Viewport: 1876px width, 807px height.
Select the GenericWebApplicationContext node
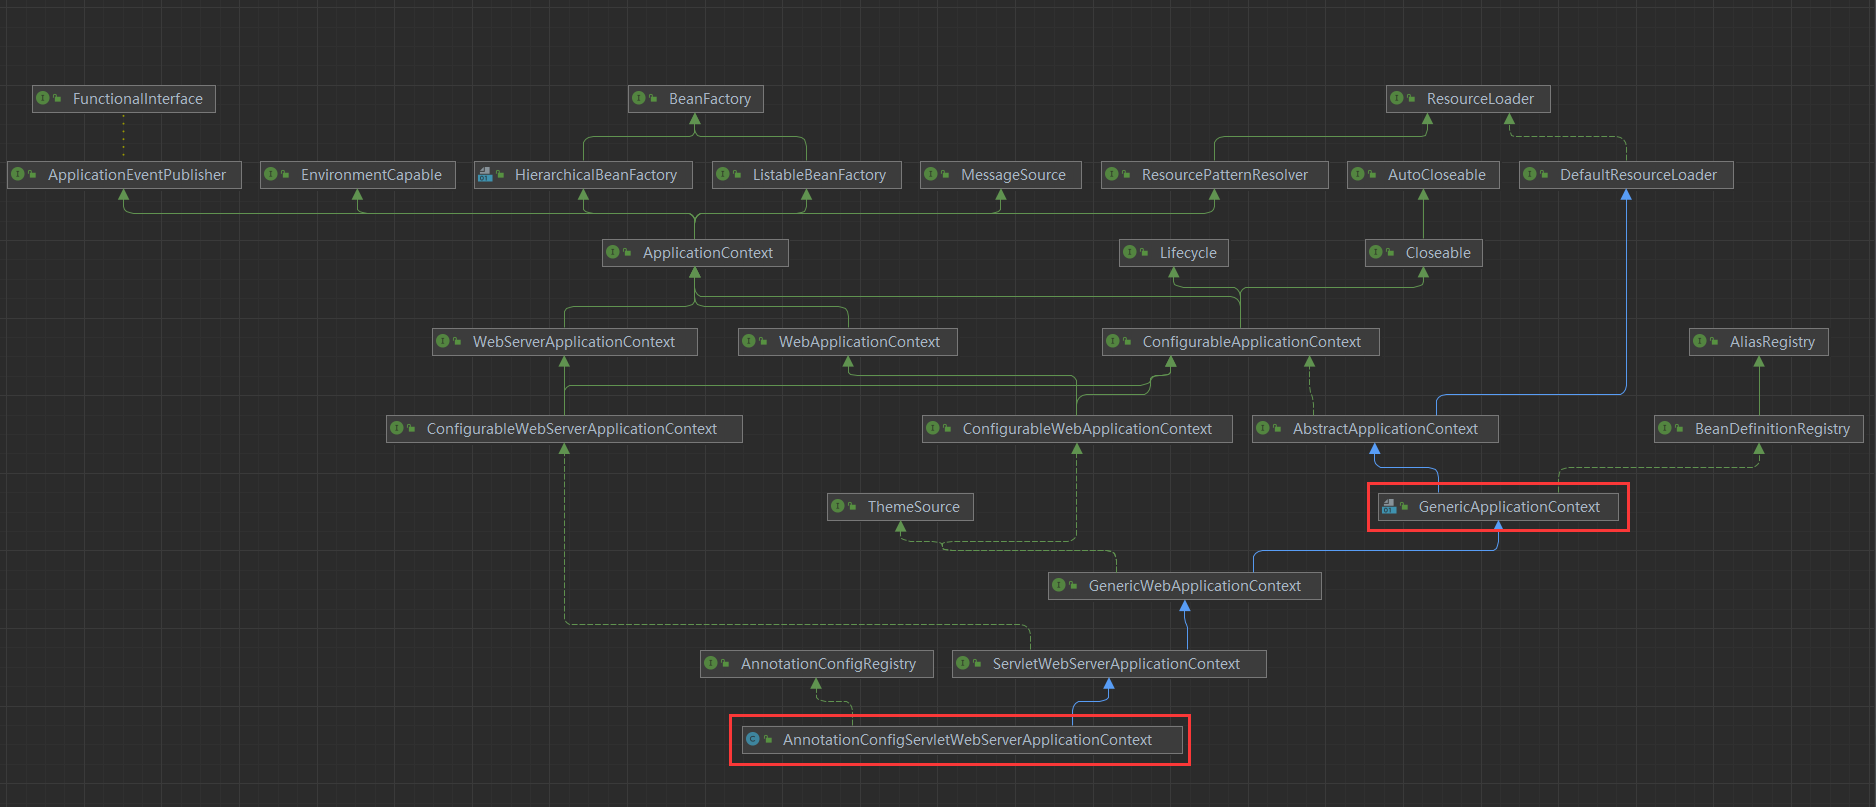(1185, 586)
